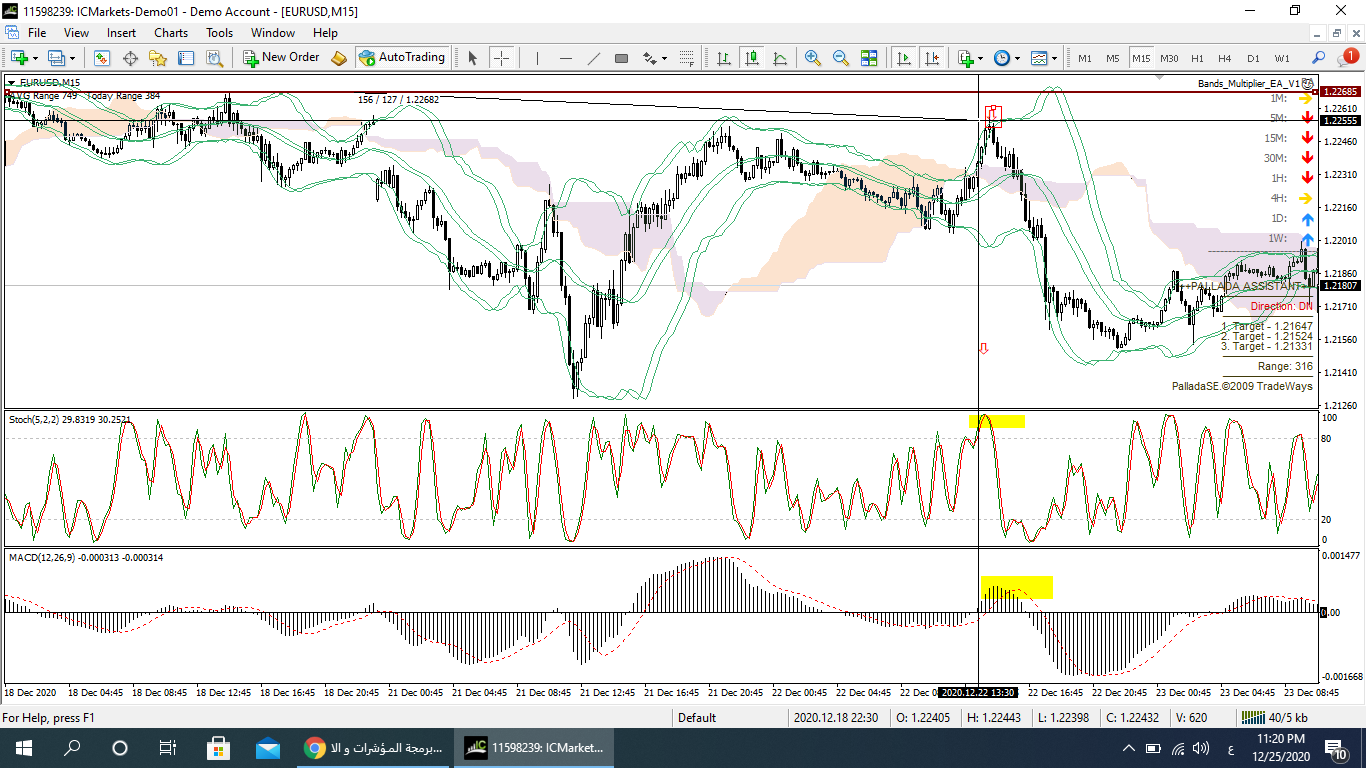Open the Charts menu
Image resolution: width=1366 pixels, height=768 pixels.
tap(171, 33)
